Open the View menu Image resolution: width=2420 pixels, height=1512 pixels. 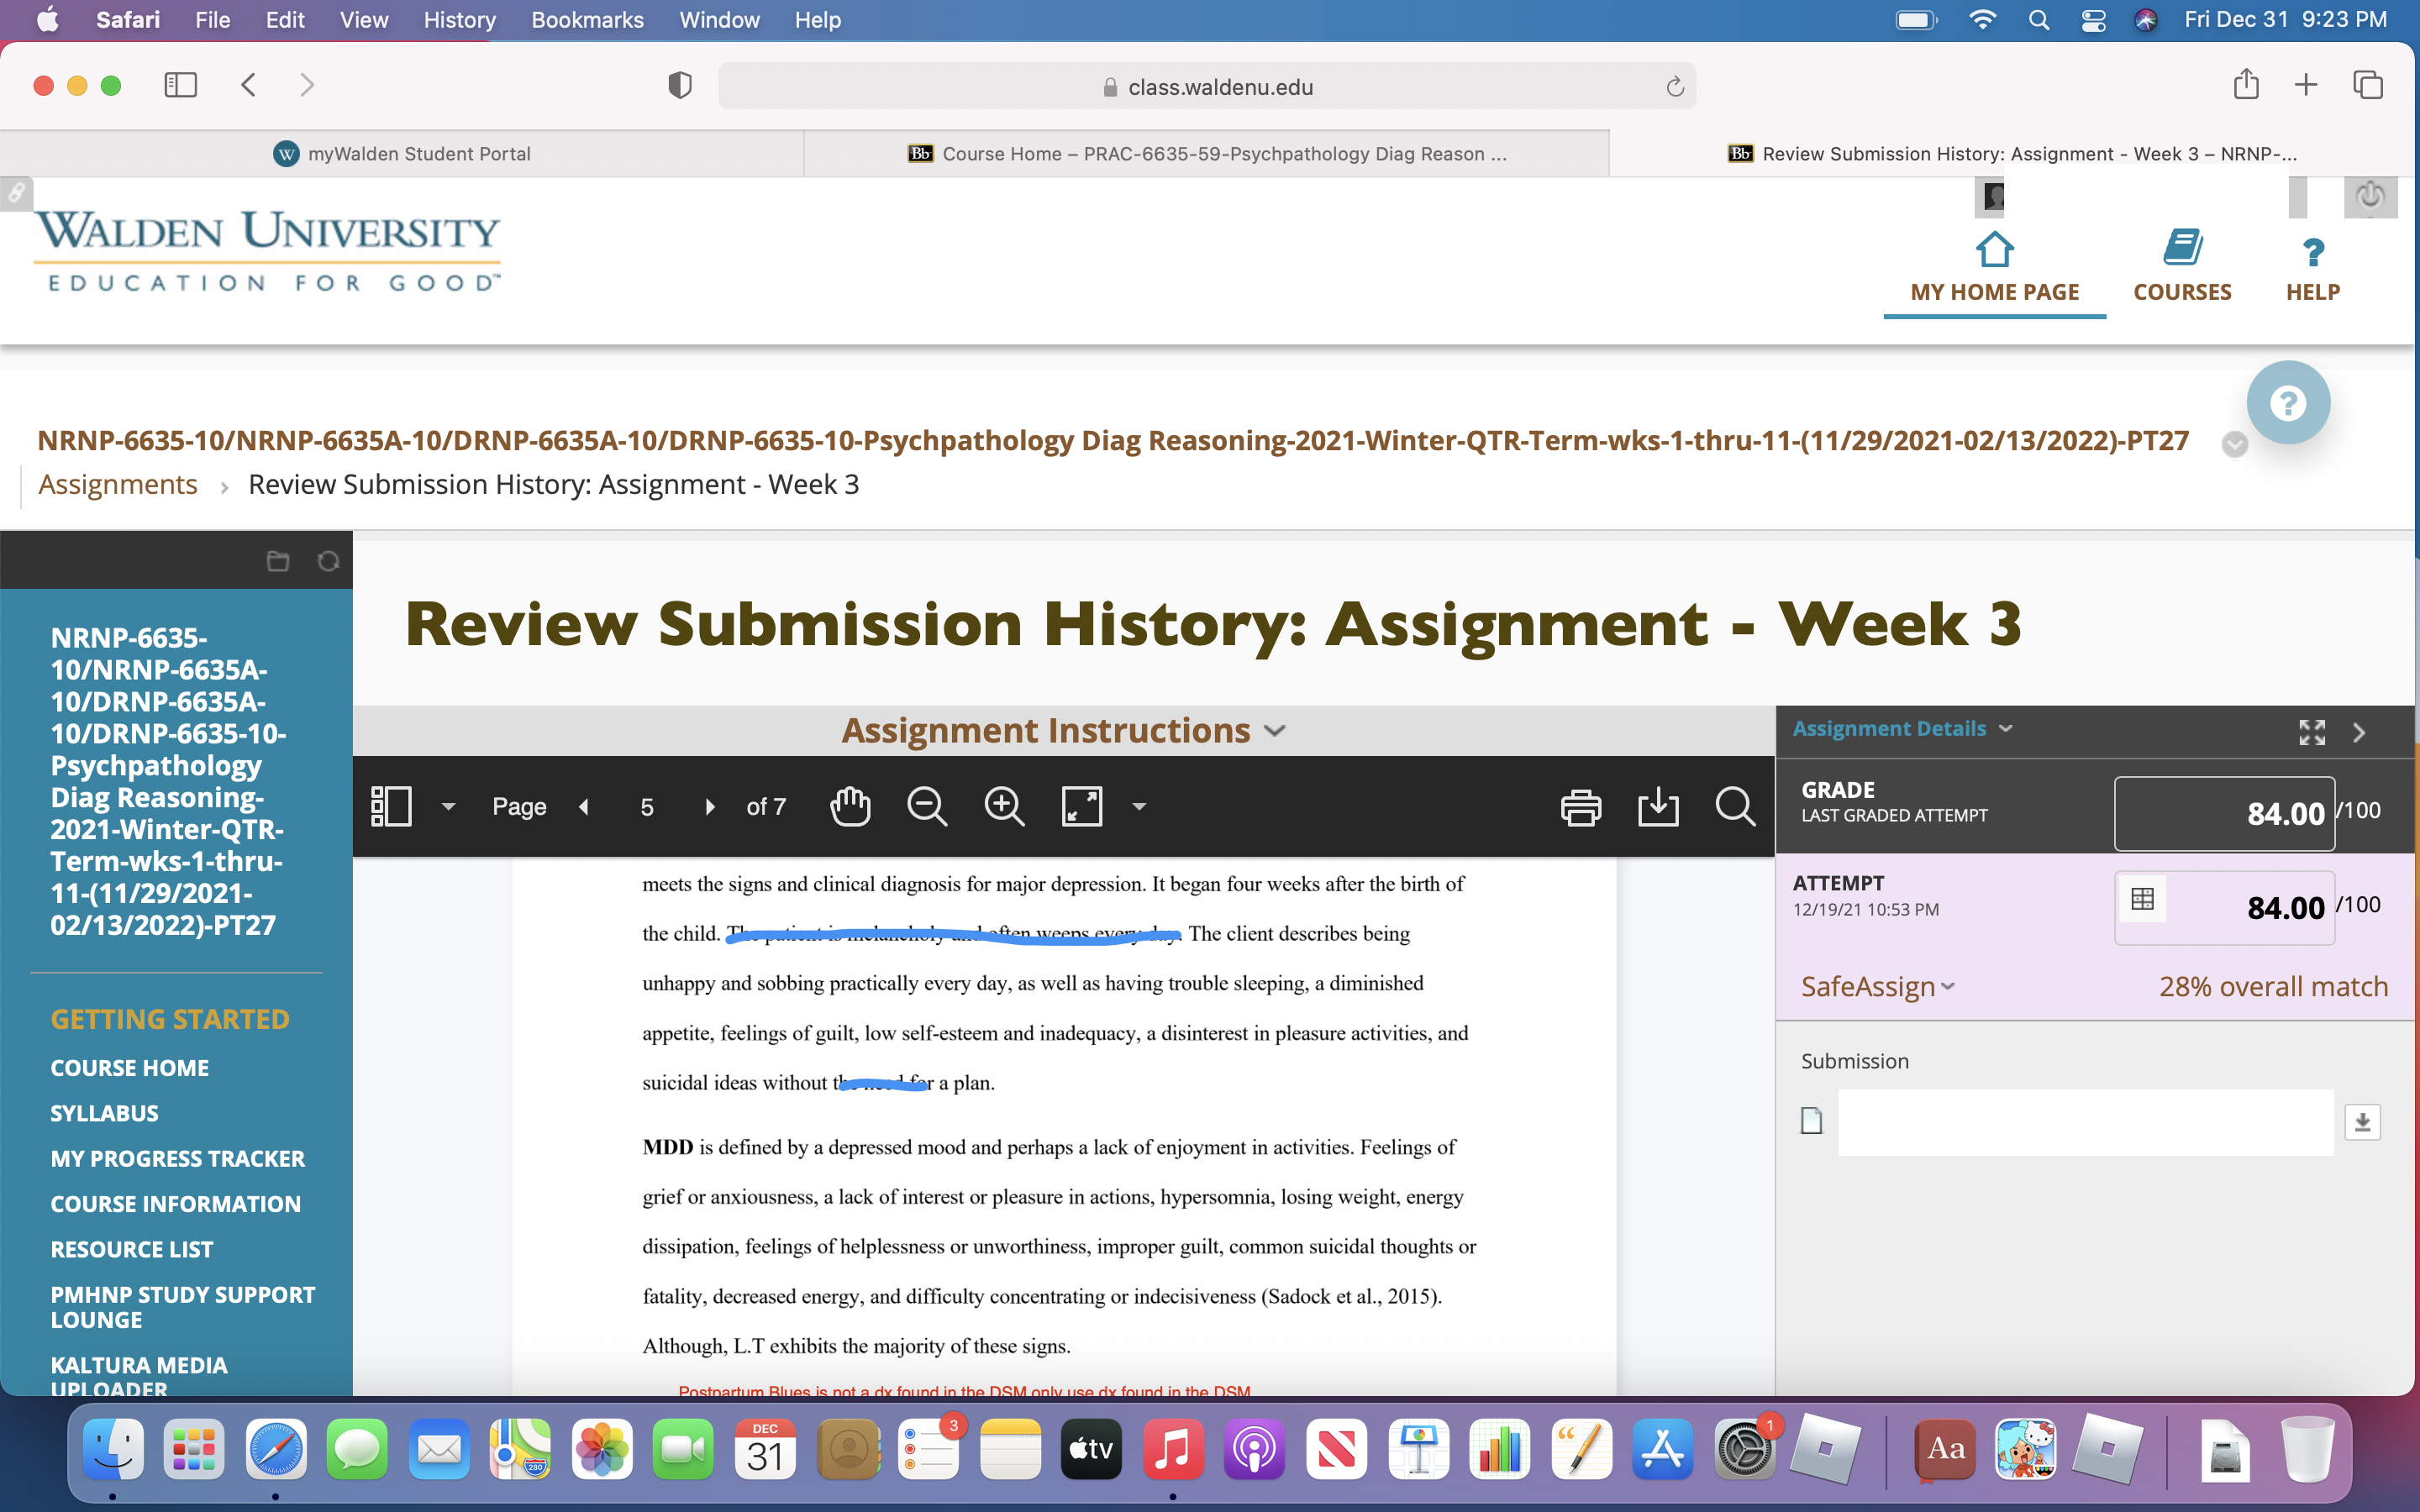(x=363, y=20)
